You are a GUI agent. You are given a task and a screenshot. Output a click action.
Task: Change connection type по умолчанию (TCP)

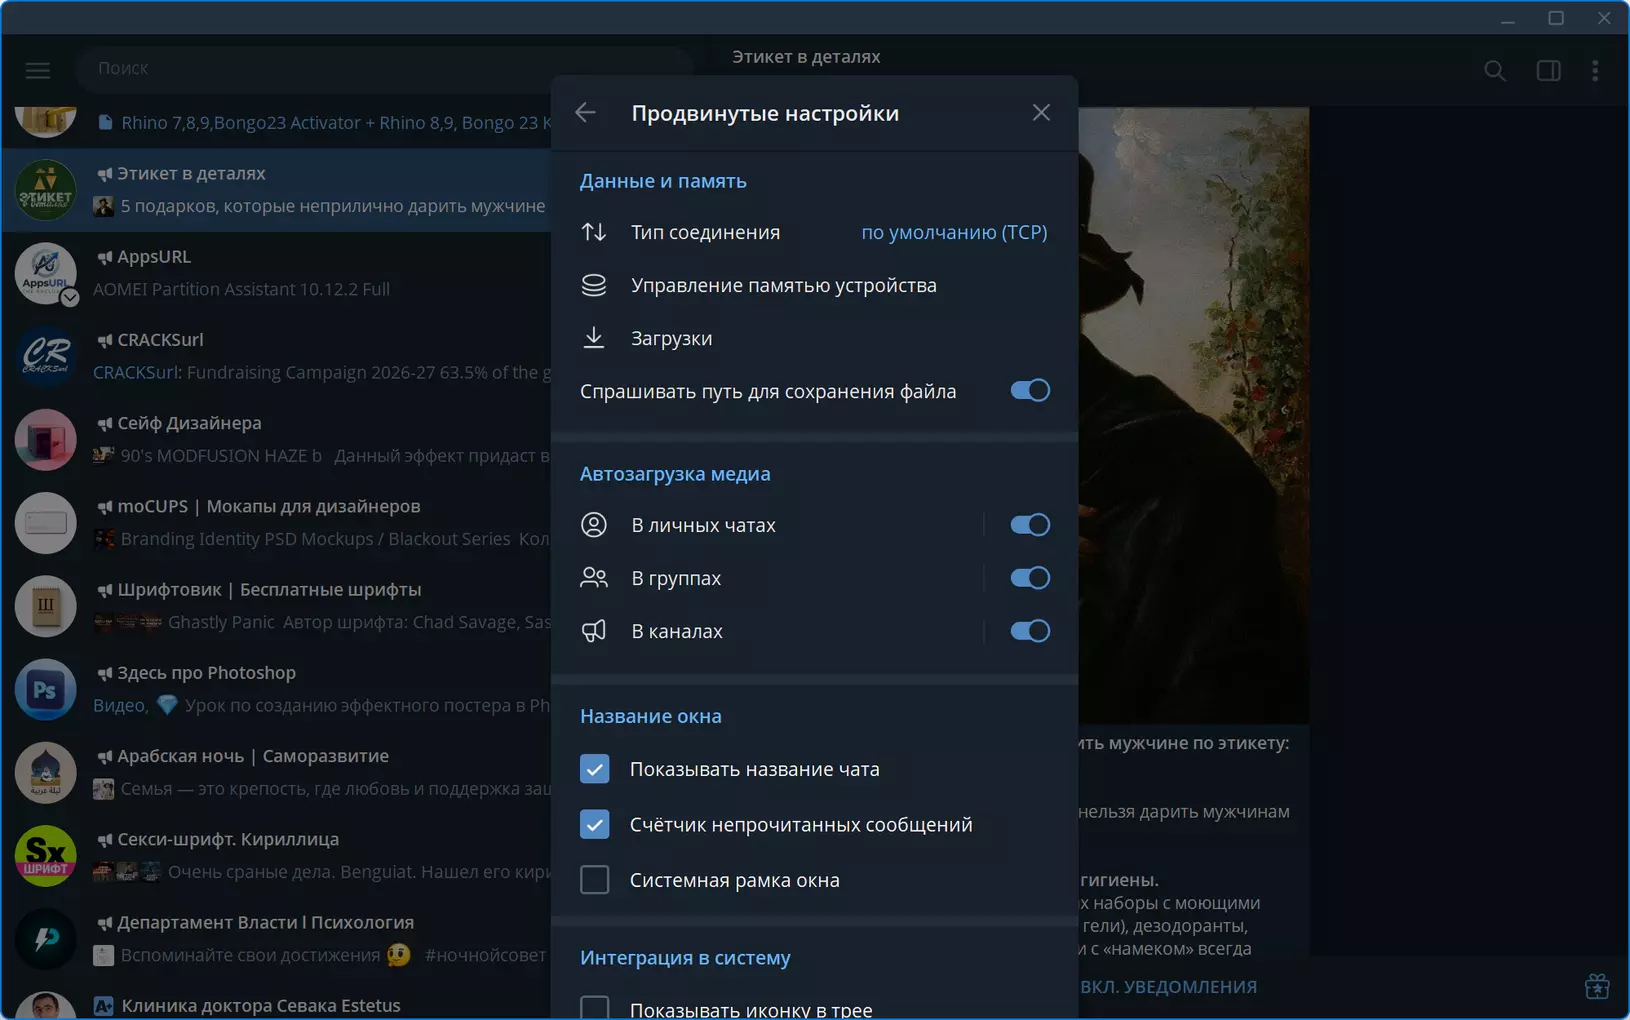point(954,232)
